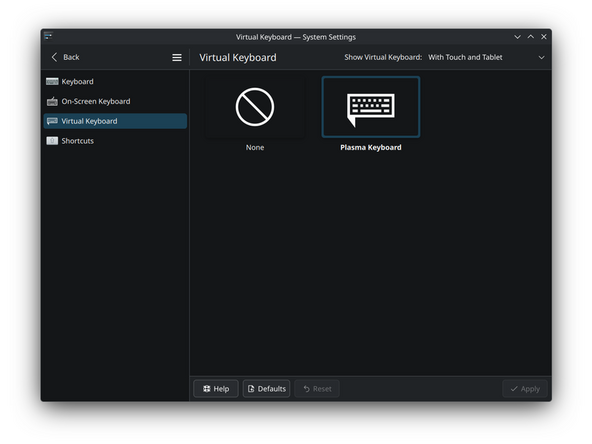Select the Plasma Keyboard tile

tap(371, 107)
